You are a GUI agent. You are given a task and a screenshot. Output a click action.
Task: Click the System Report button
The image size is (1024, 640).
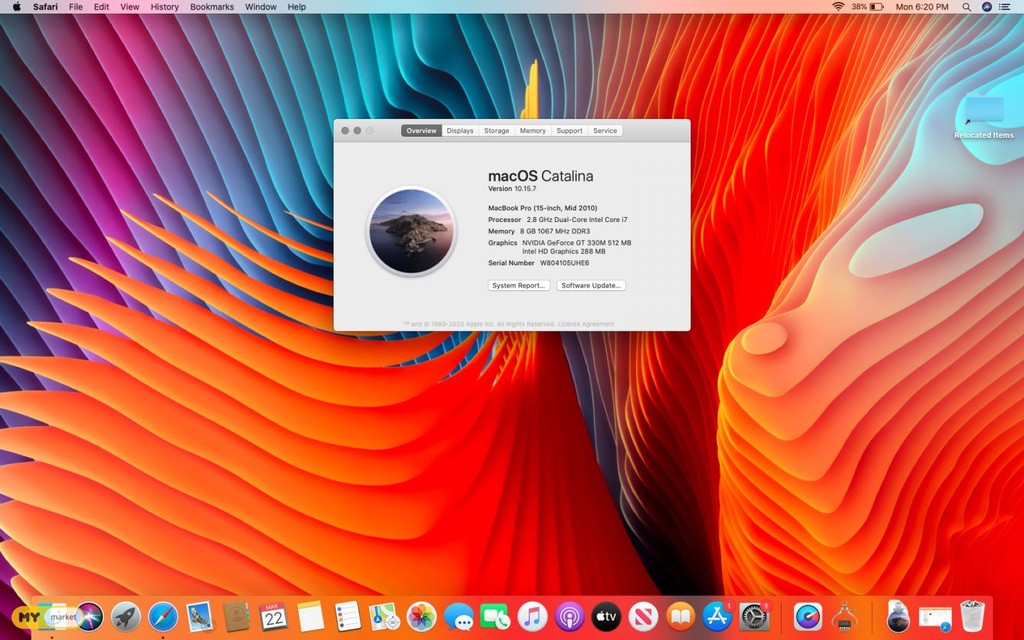coord(519,286)
